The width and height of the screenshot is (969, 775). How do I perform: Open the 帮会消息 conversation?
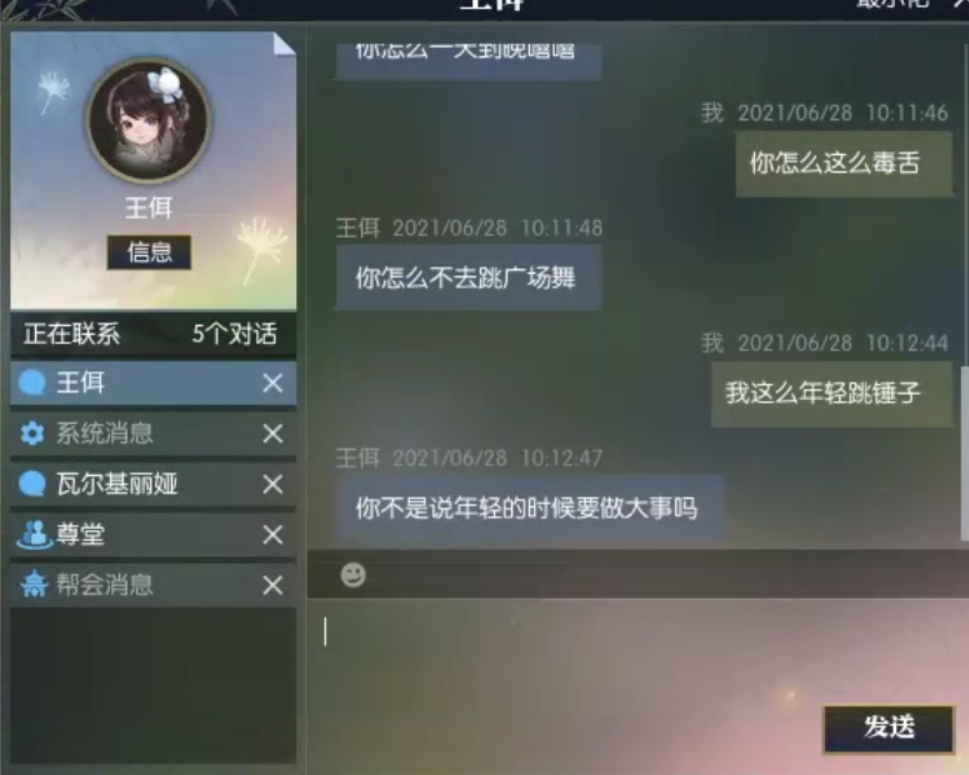click(153, 585)
